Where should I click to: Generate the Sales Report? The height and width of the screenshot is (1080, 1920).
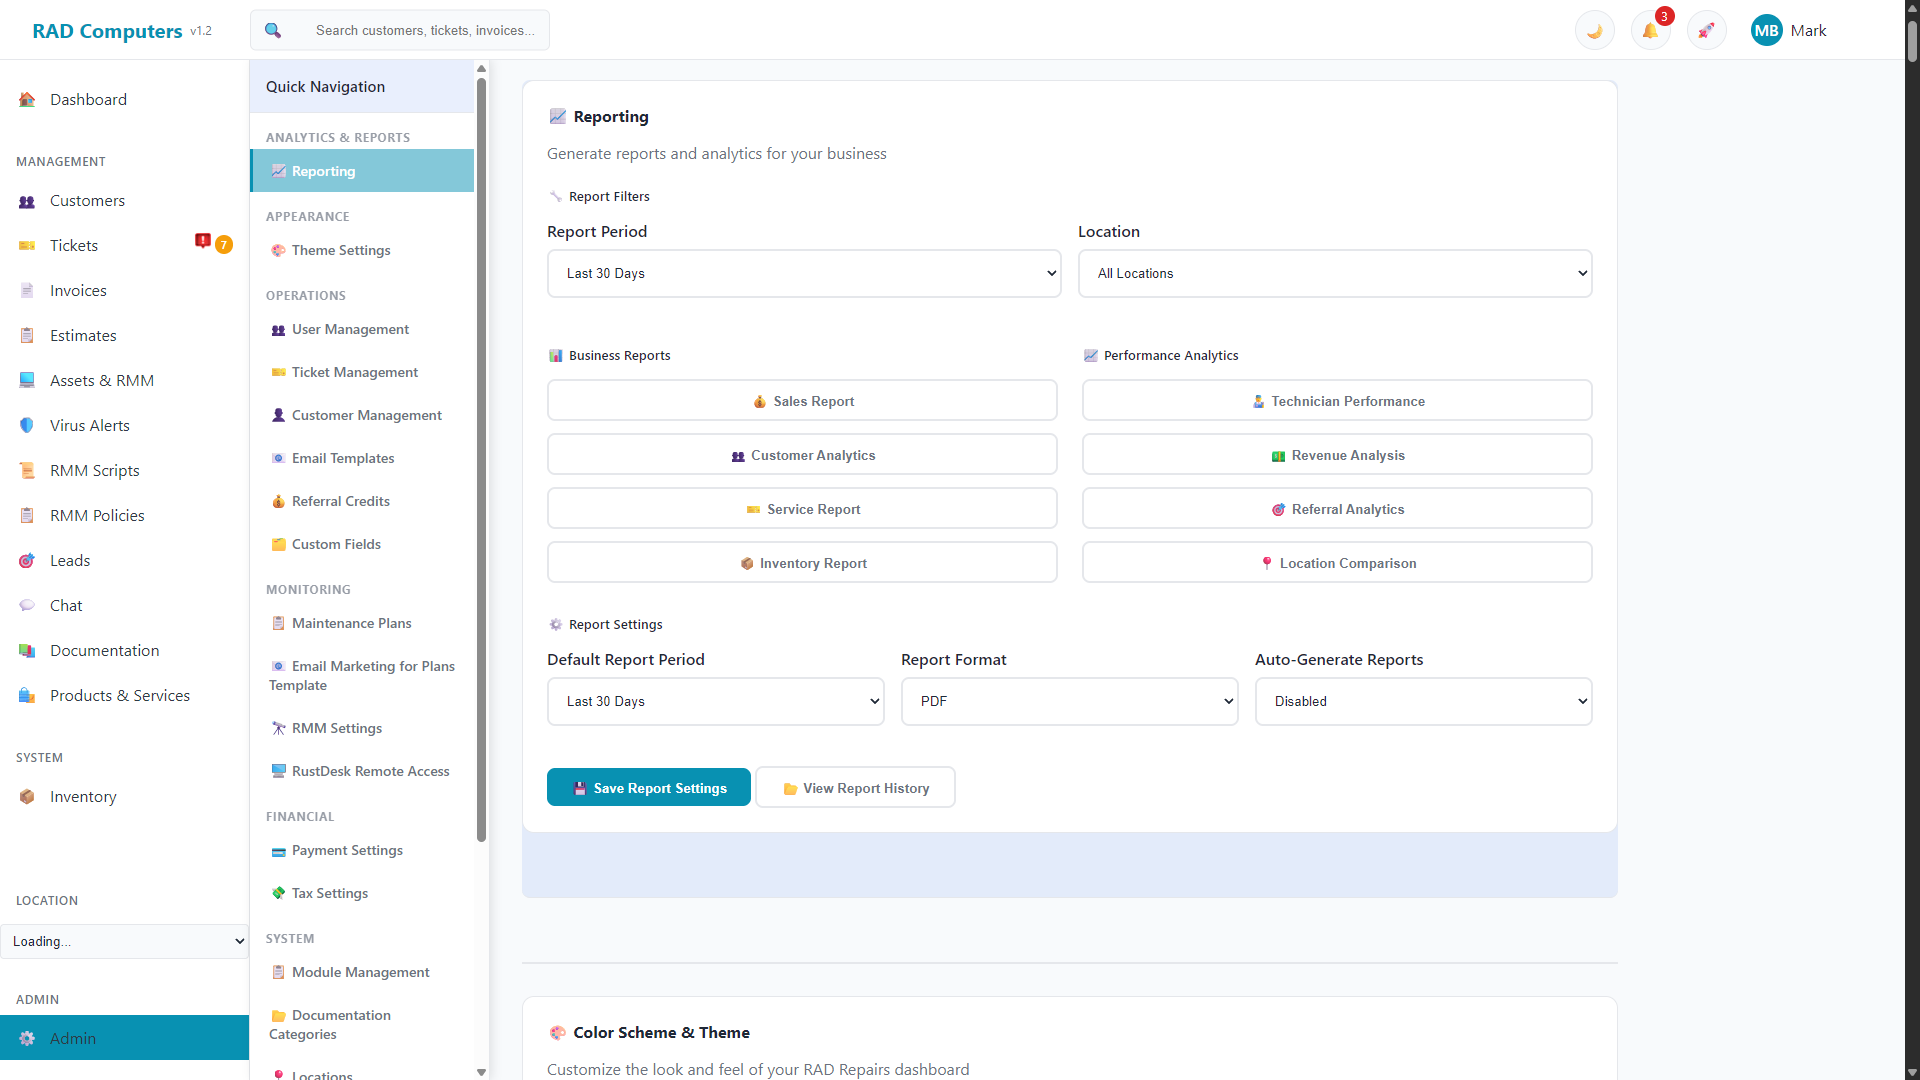tap(802, 400)
